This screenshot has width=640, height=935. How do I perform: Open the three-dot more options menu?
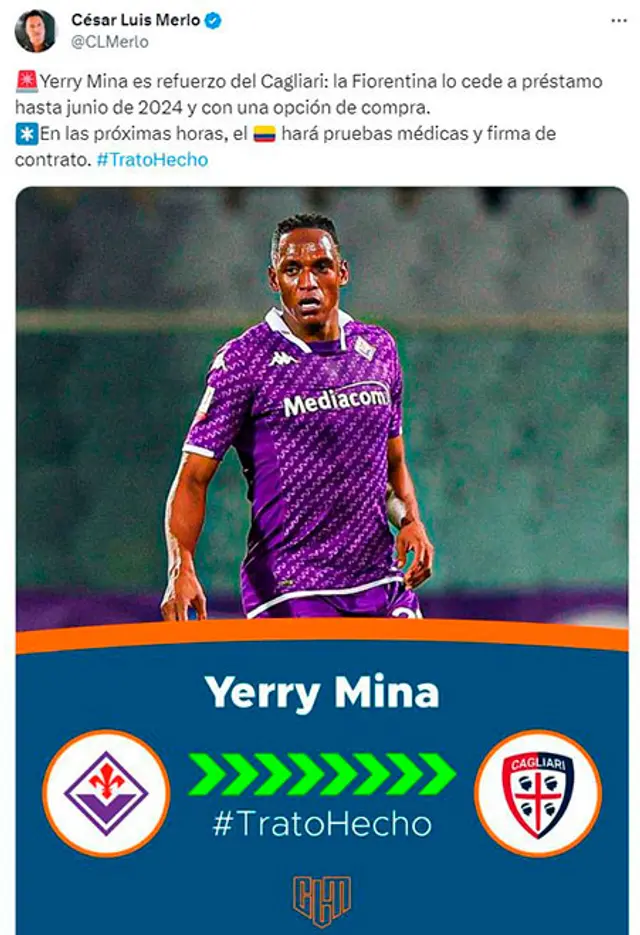619,21
